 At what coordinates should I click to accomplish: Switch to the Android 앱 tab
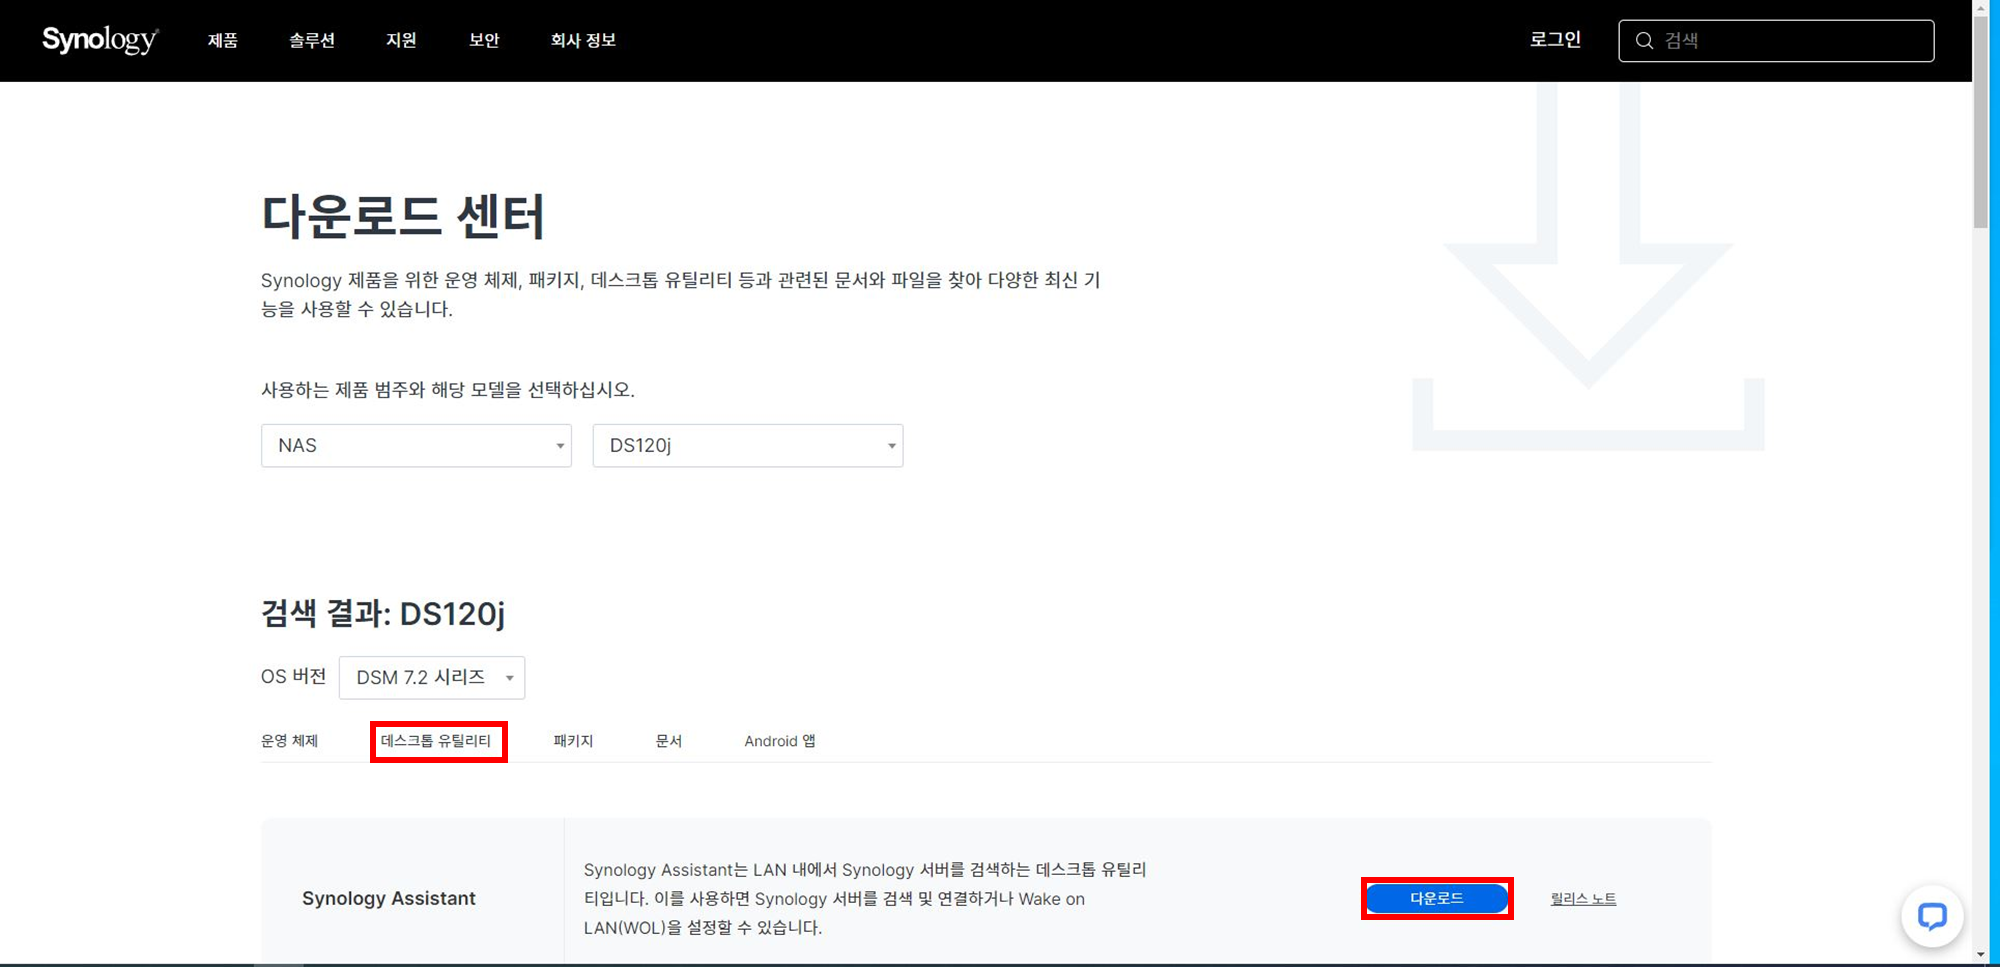point(780,741)
